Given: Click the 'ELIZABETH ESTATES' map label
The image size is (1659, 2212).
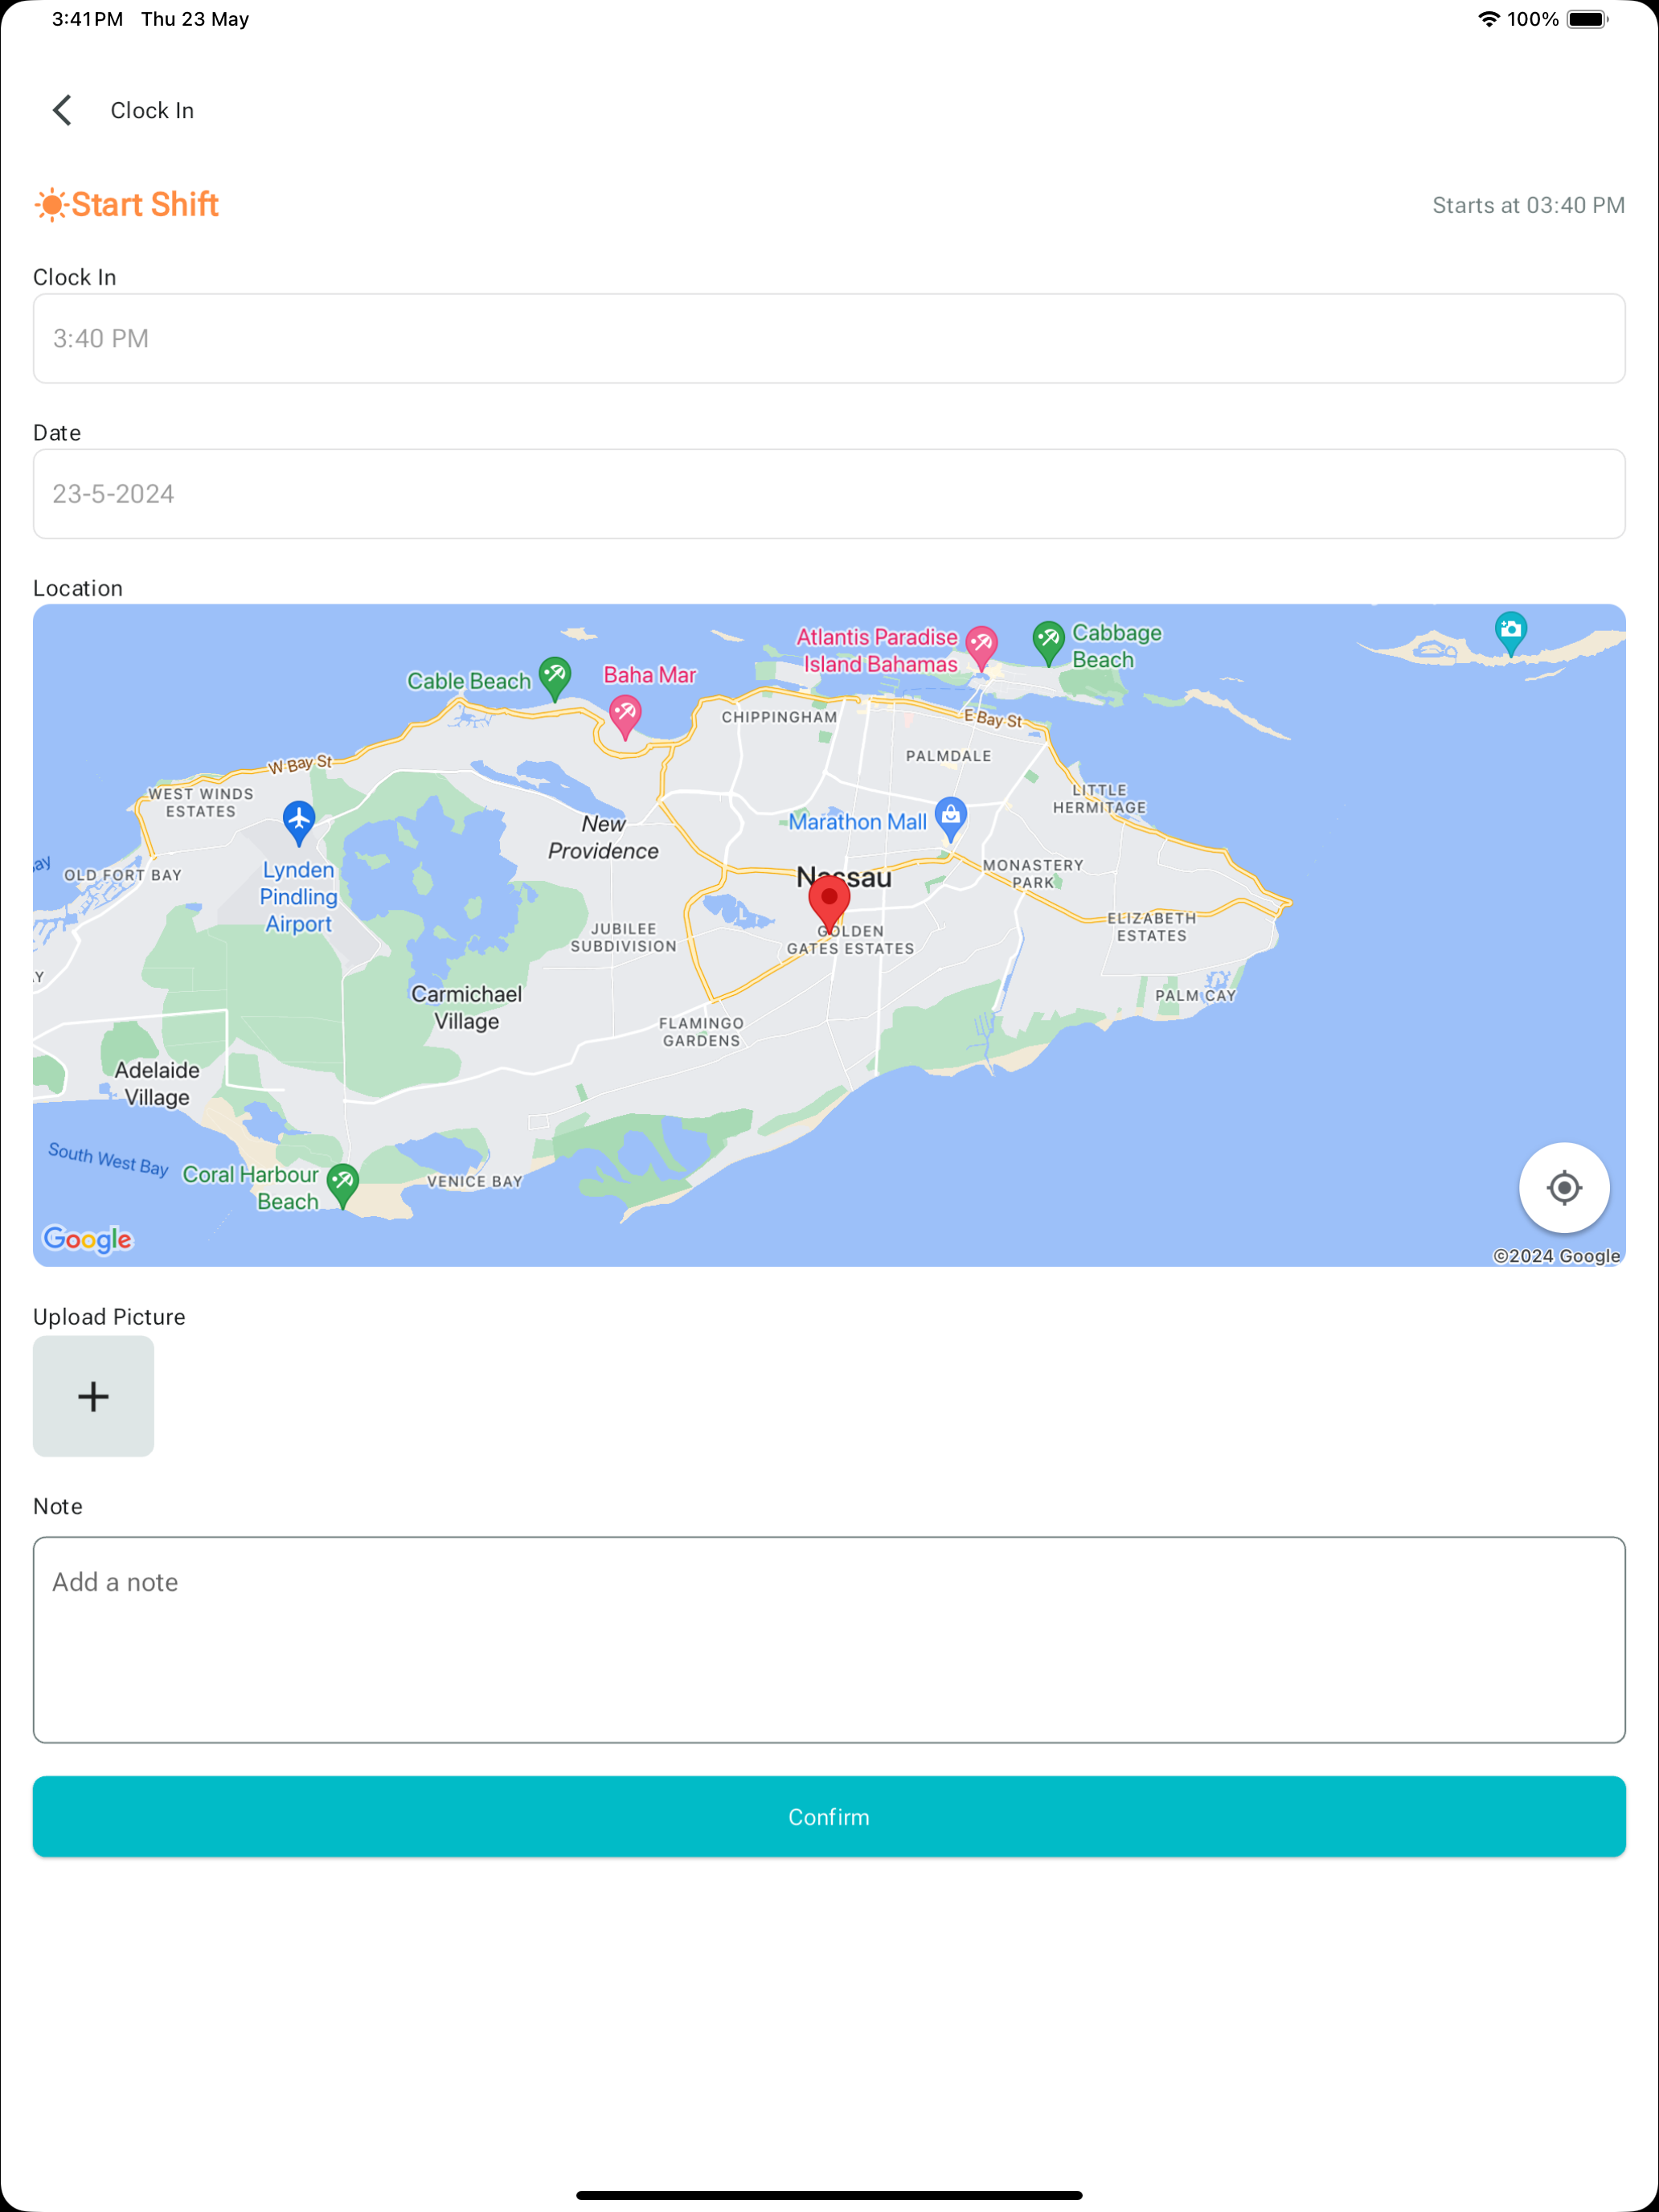Looking at the screenshot, I should [x=1151, y=927].
